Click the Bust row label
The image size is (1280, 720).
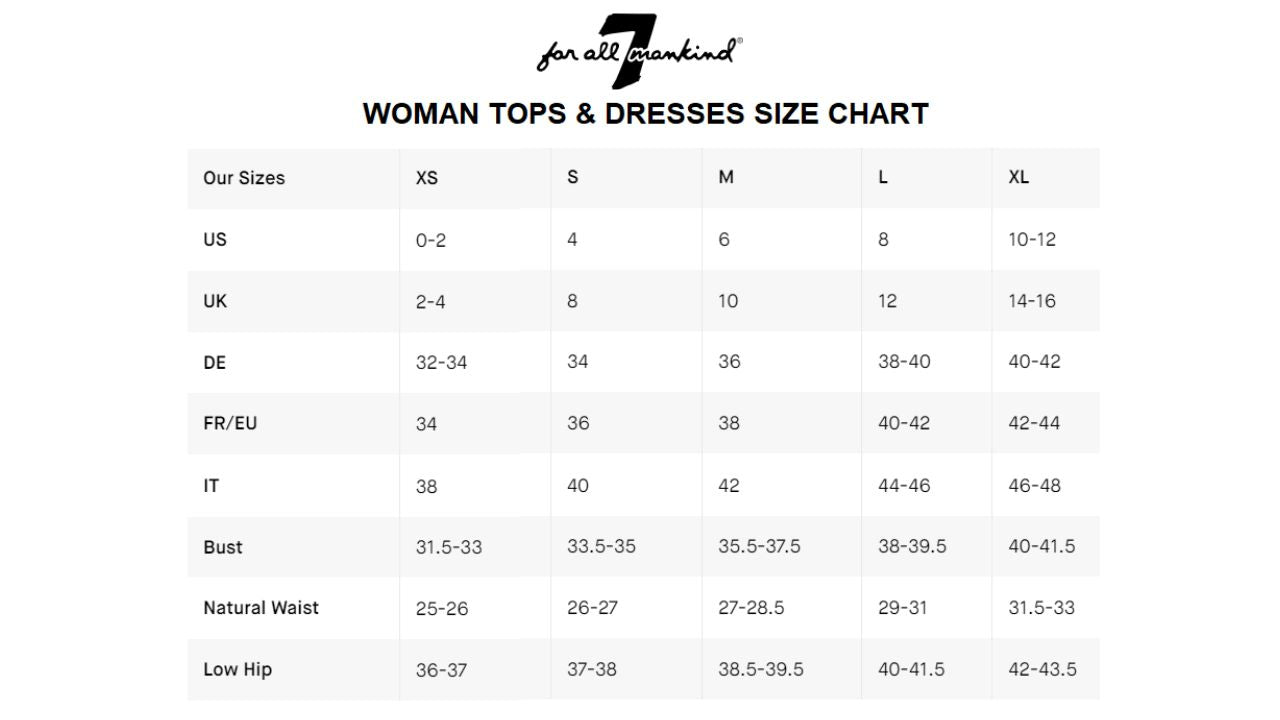coord(223,547)
